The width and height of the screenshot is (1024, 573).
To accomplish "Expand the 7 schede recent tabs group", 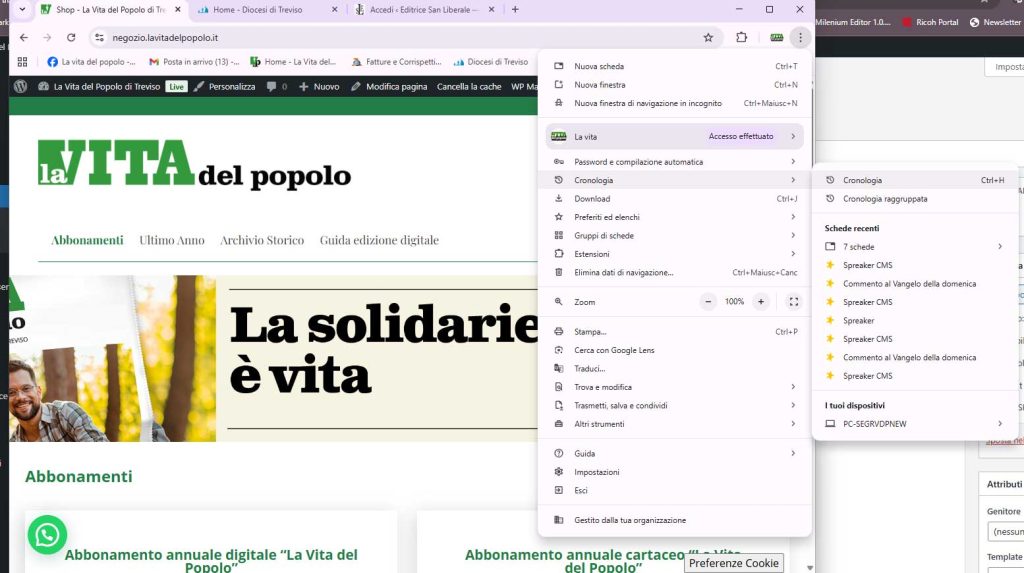I will tap(1000, 247).
